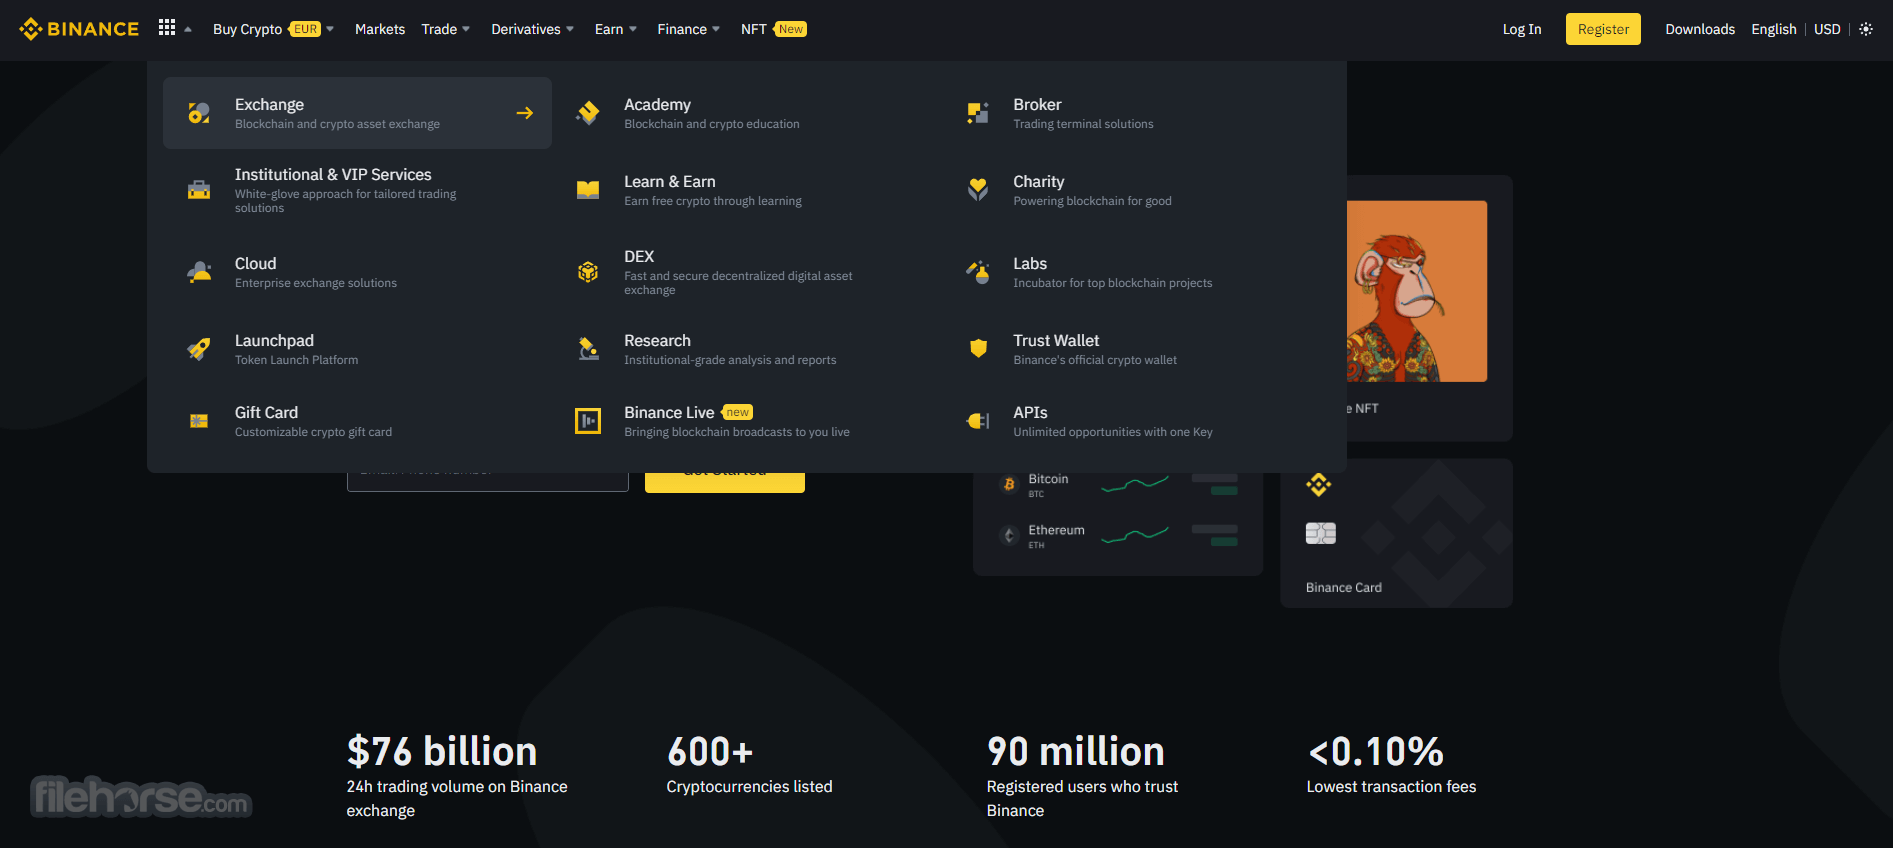Click the Ethereum price chart row
The width and height of the screenshot is (1893, 848).
click(x=1118, y=536)
